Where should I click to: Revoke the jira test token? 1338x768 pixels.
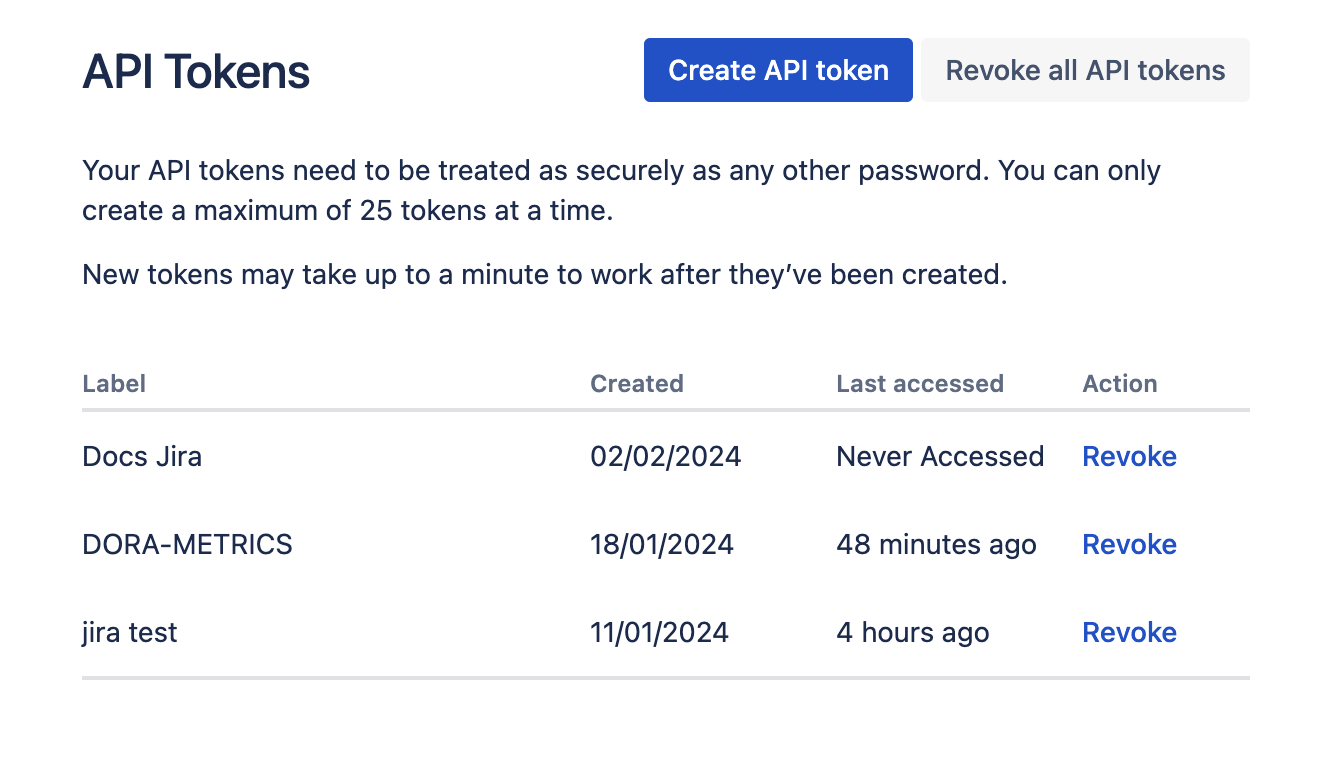pos(1129,632)
